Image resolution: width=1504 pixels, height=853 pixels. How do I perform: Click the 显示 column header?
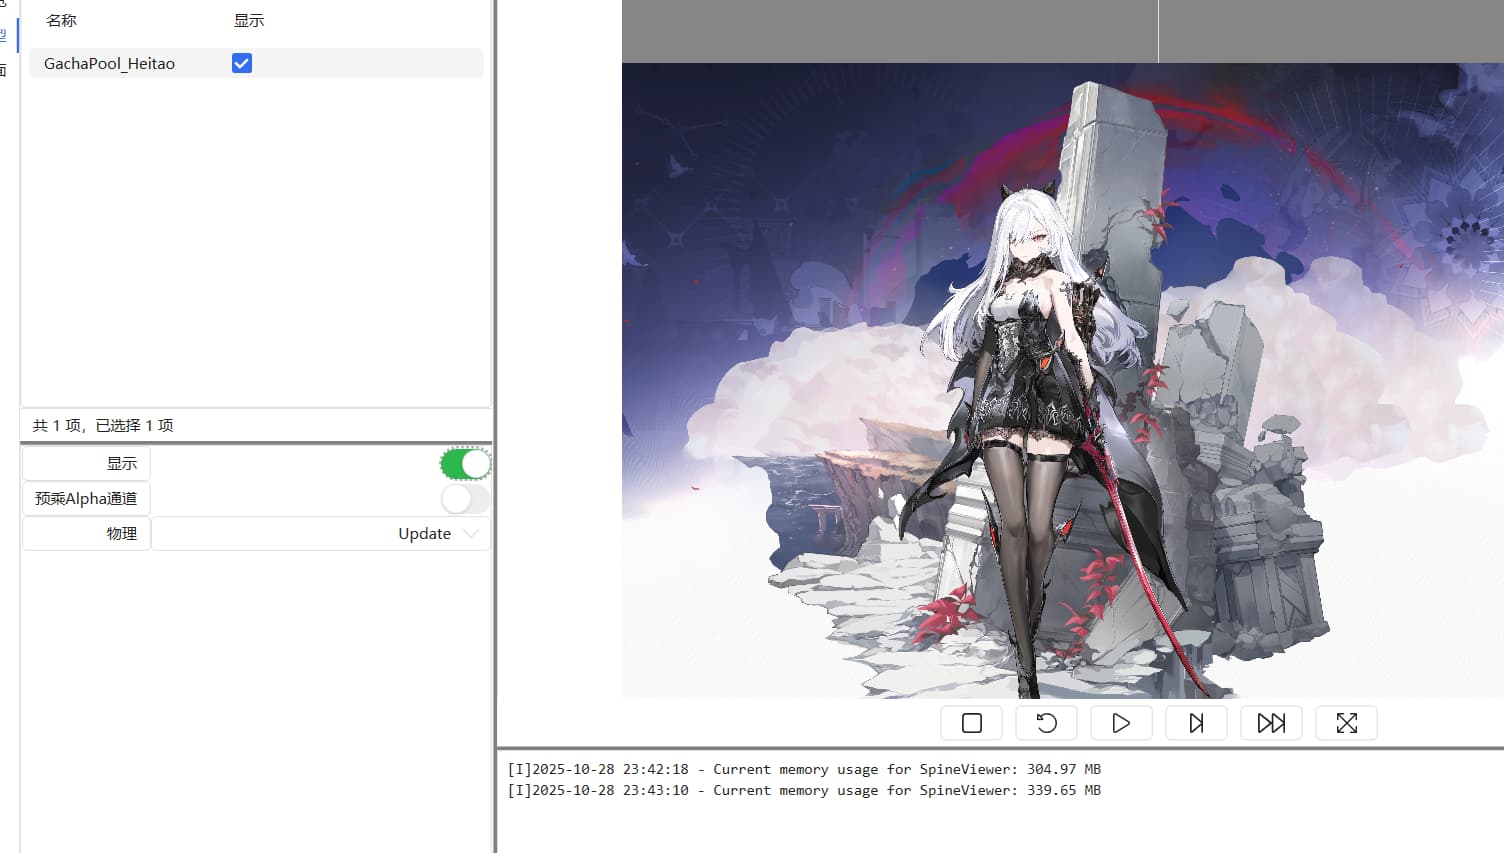(249, 21)
